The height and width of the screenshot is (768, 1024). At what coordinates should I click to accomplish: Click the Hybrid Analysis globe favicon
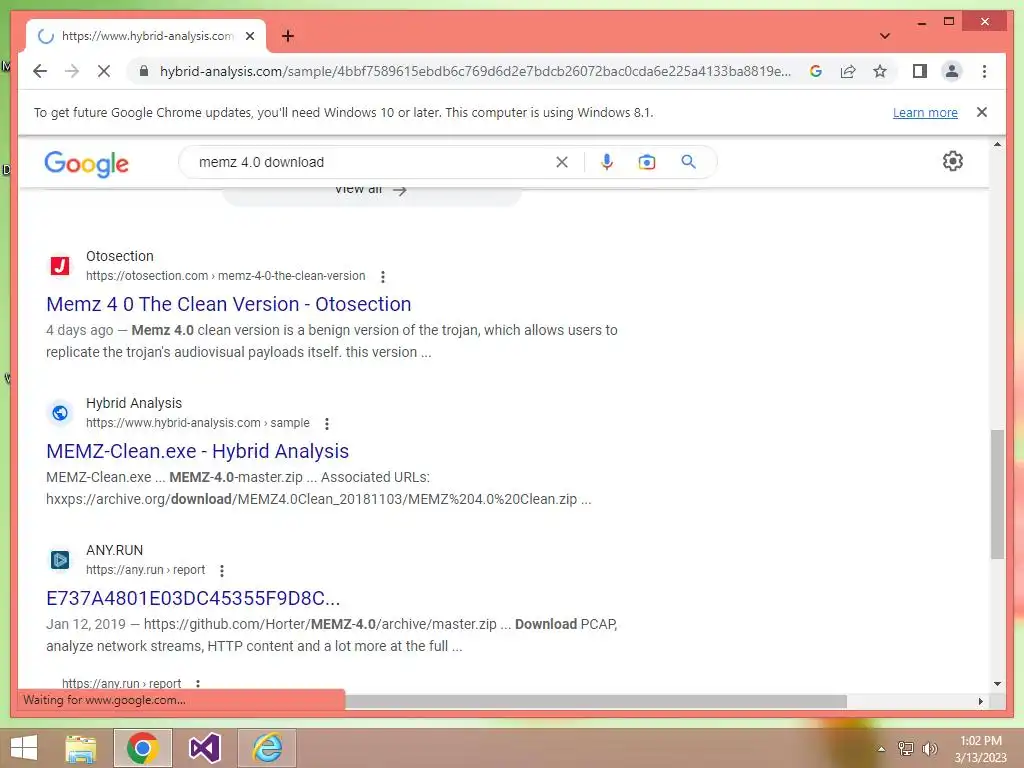[x=60, y=413]
